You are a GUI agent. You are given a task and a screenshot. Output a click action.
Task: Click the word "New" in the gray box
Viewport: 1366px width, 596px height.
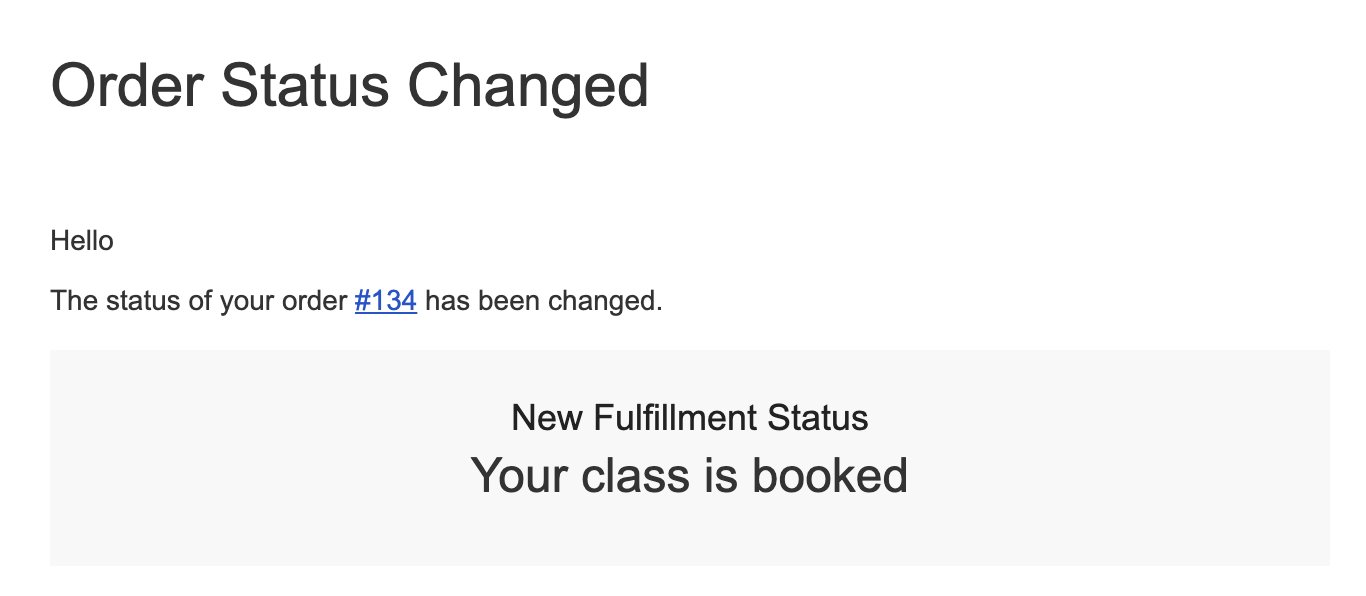coord(548,417)
